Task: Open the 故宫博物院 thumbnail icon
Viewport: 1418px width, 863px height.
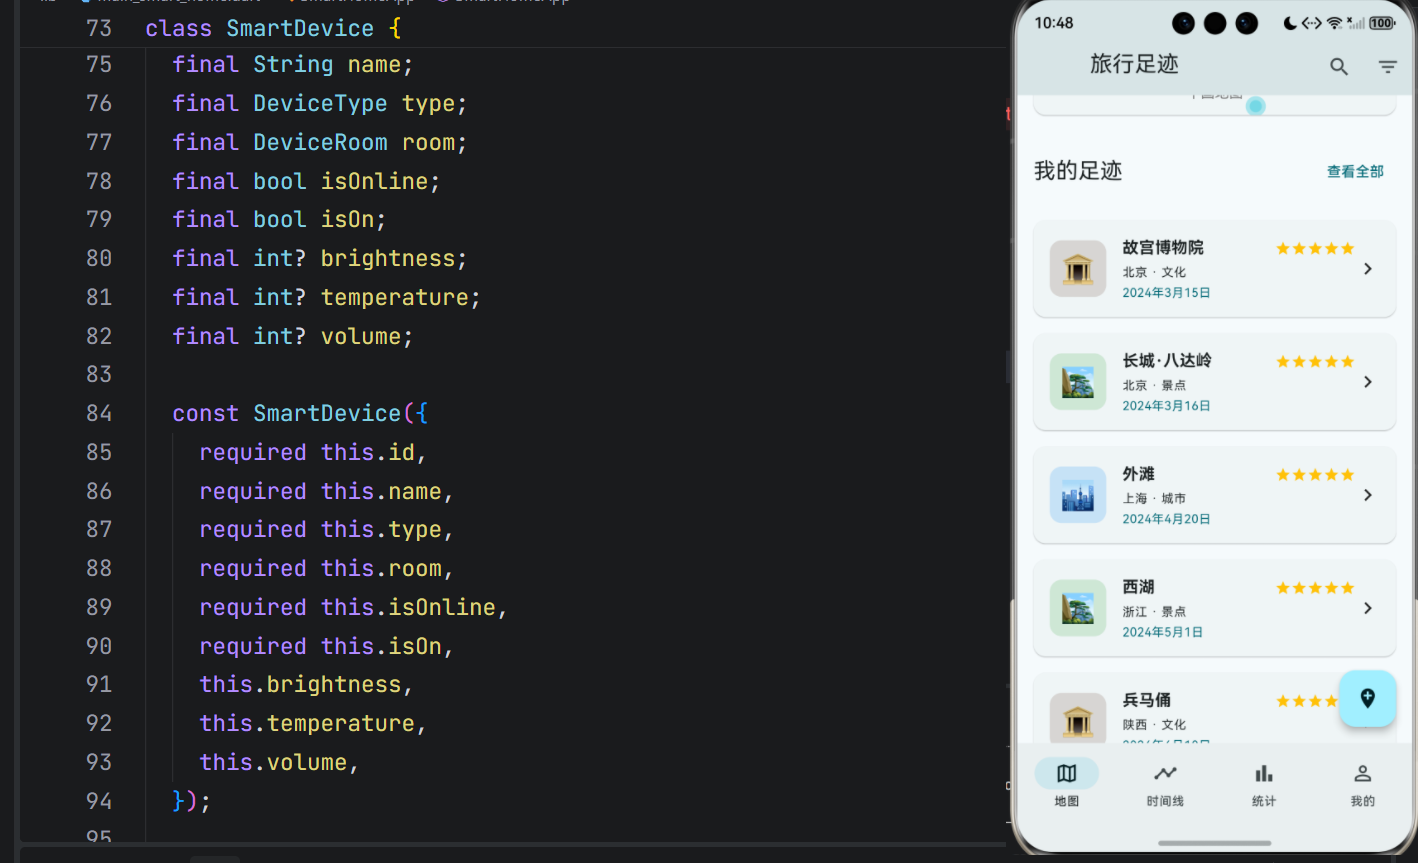Action: pos(1078,269)
